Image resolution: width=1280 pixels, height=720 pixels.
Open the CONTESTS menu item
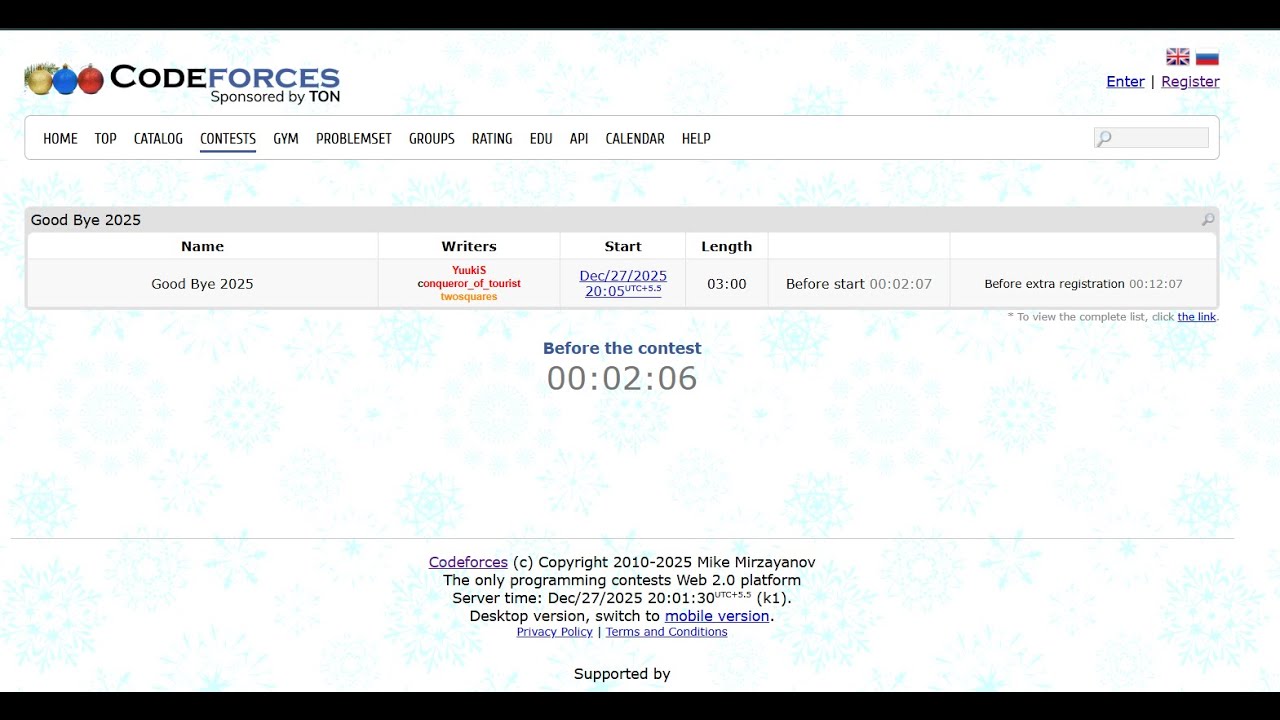tap(228, 139)
